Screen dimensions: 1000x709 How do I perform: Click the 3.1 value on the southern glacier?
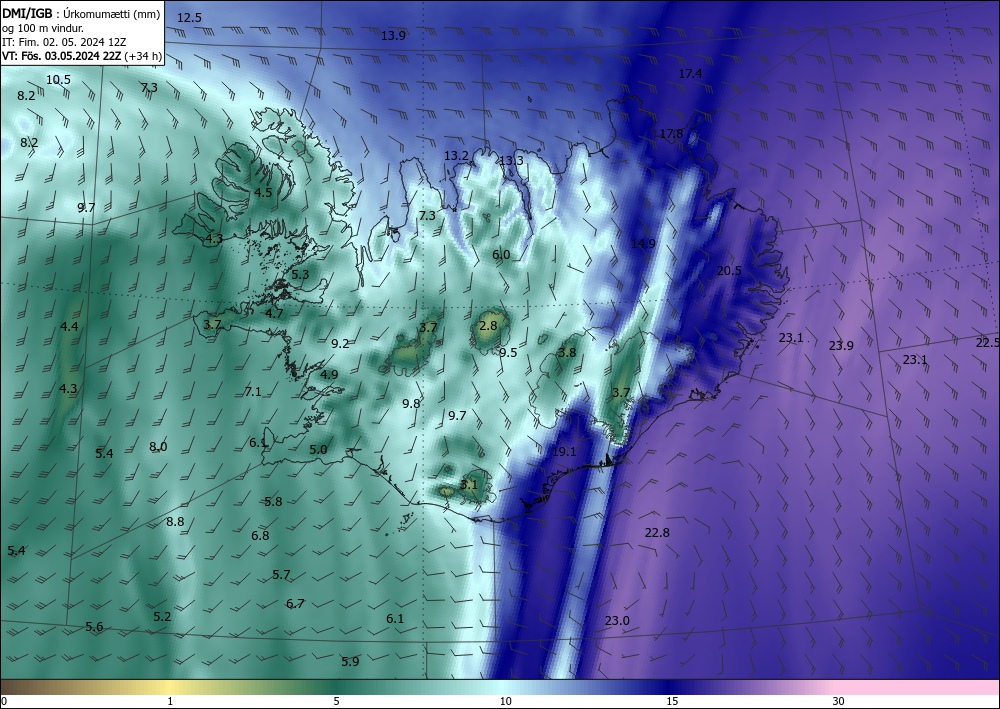(469, 485)
